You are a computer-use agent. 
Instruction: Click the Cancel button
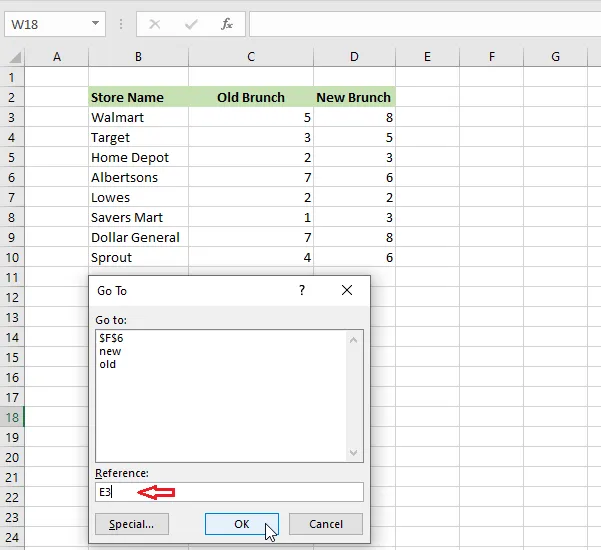point(326,524)
